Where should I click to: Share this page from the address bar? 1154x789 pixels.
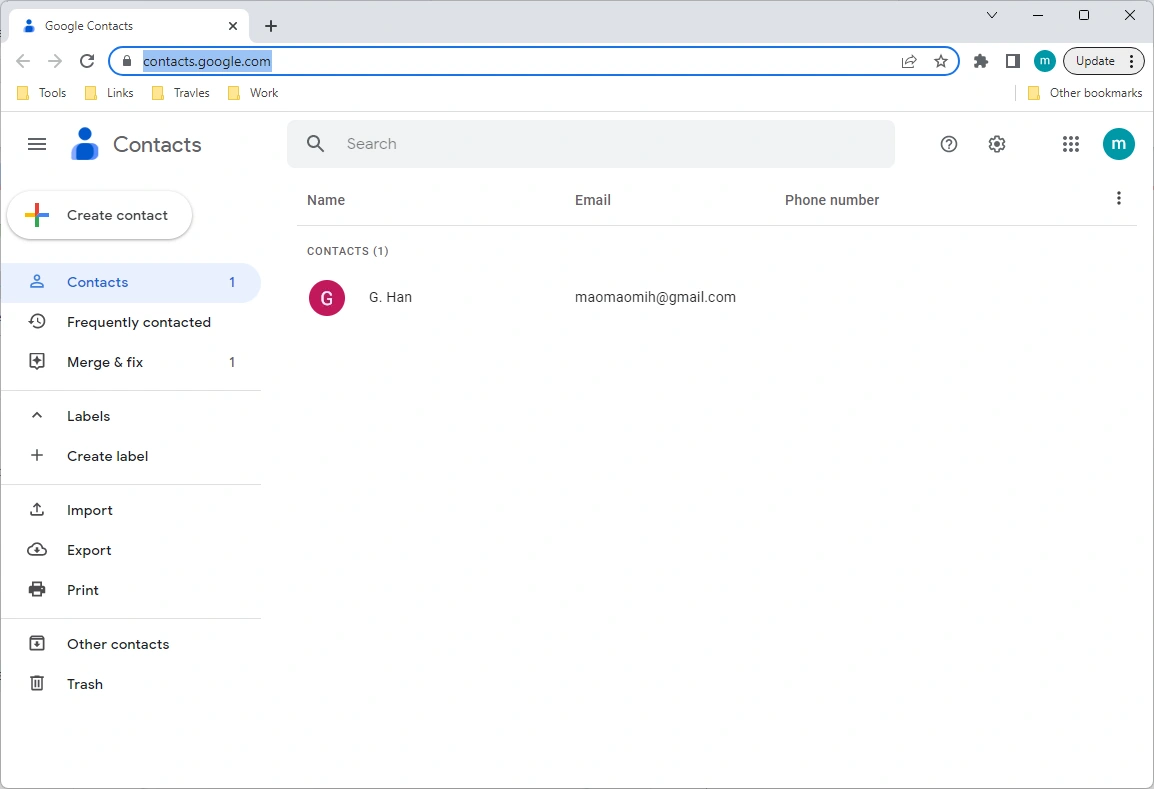pyautogui.click(x=909, y=61)
